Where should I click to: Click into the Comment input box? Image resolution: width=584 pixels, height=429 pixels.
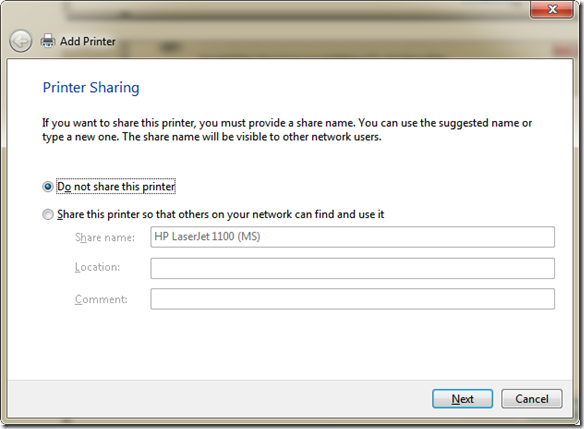pyautogui.click(x=352, y=299)
